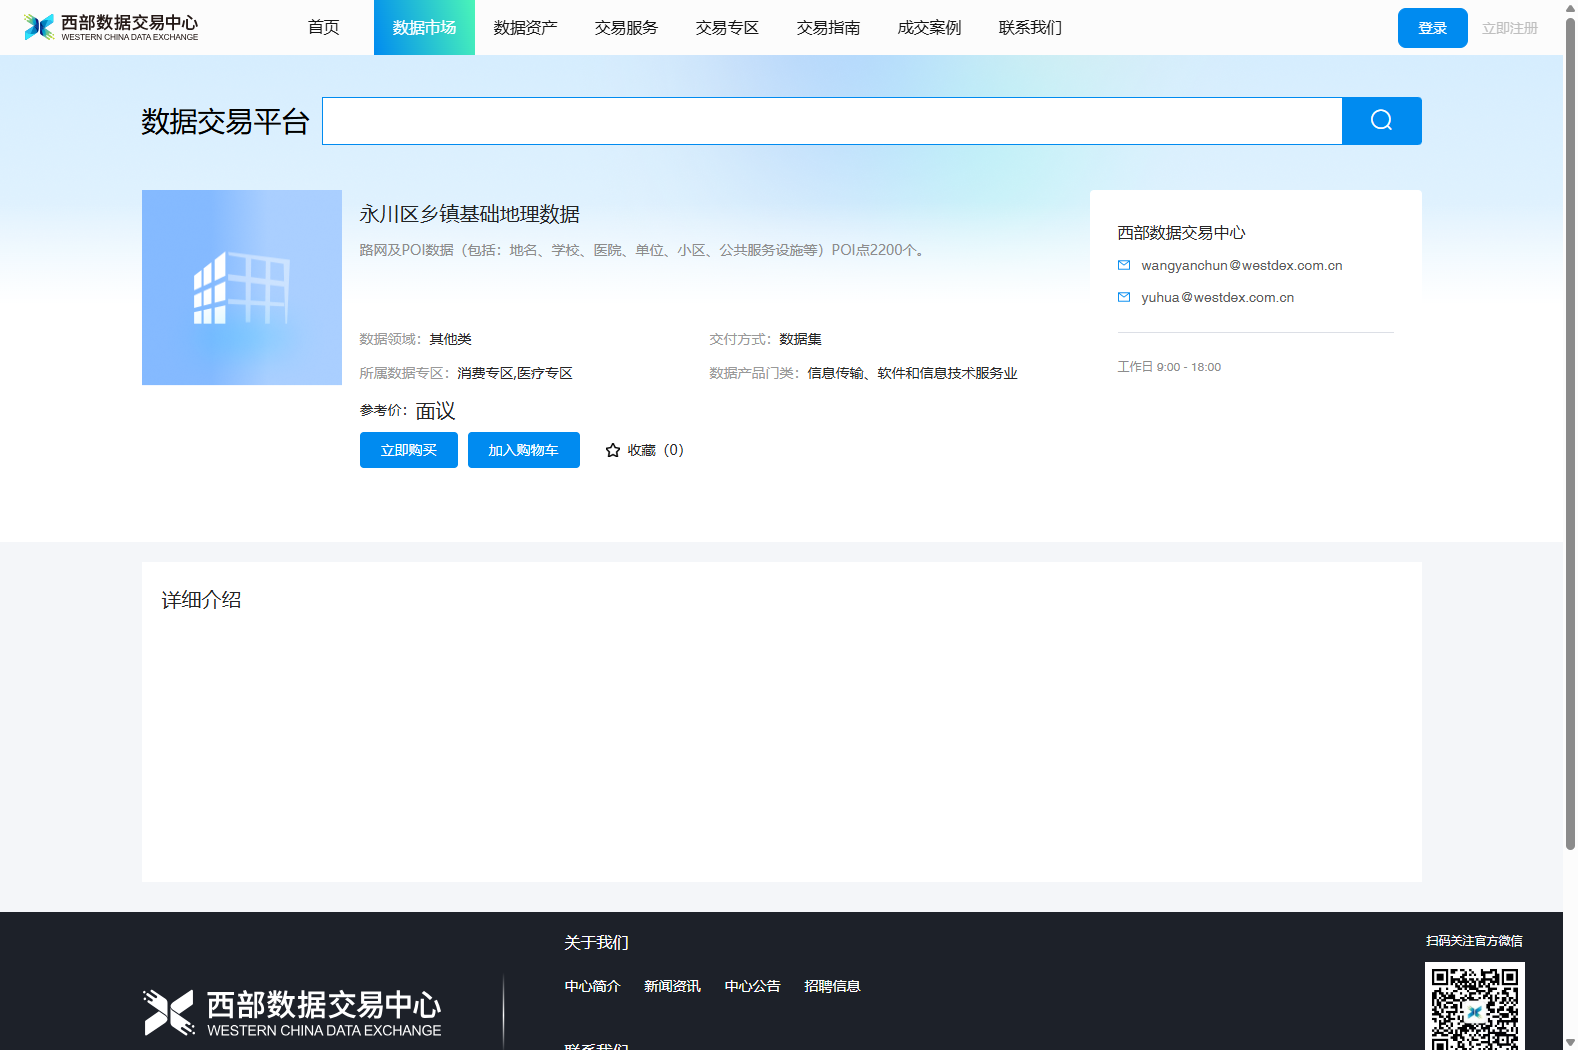Open the 交易专区 menu item
The height and width of the screenshot is (1050, 1578).
pos(727,27)
